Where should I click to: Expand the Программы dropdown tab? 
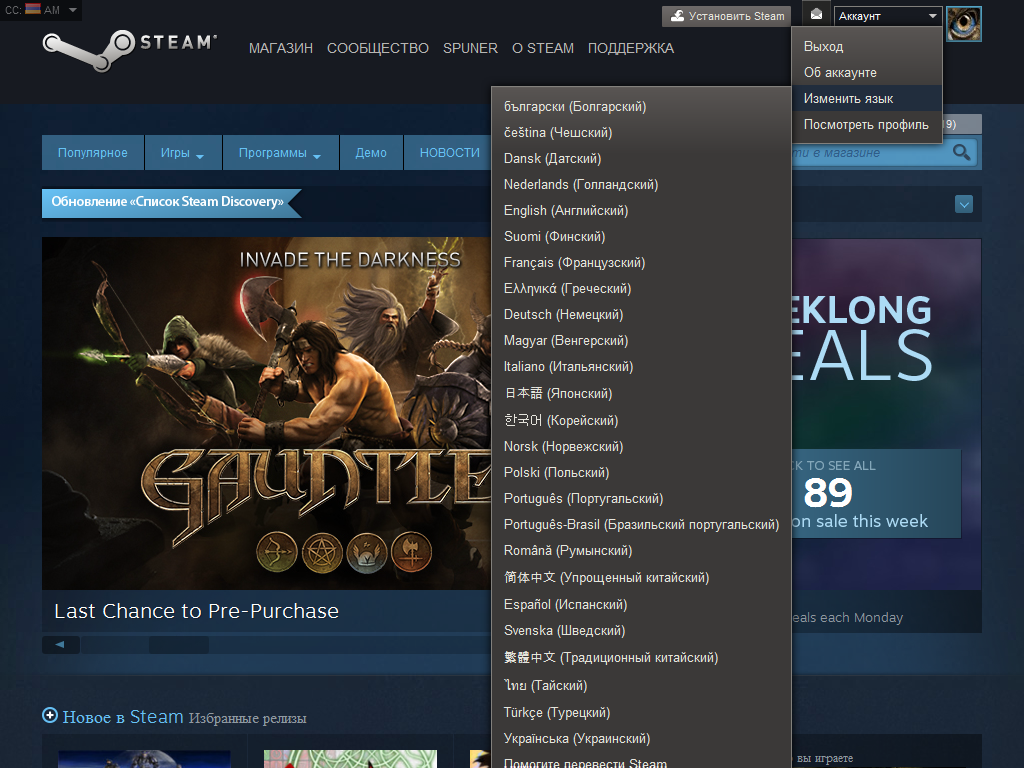(279, 153)
